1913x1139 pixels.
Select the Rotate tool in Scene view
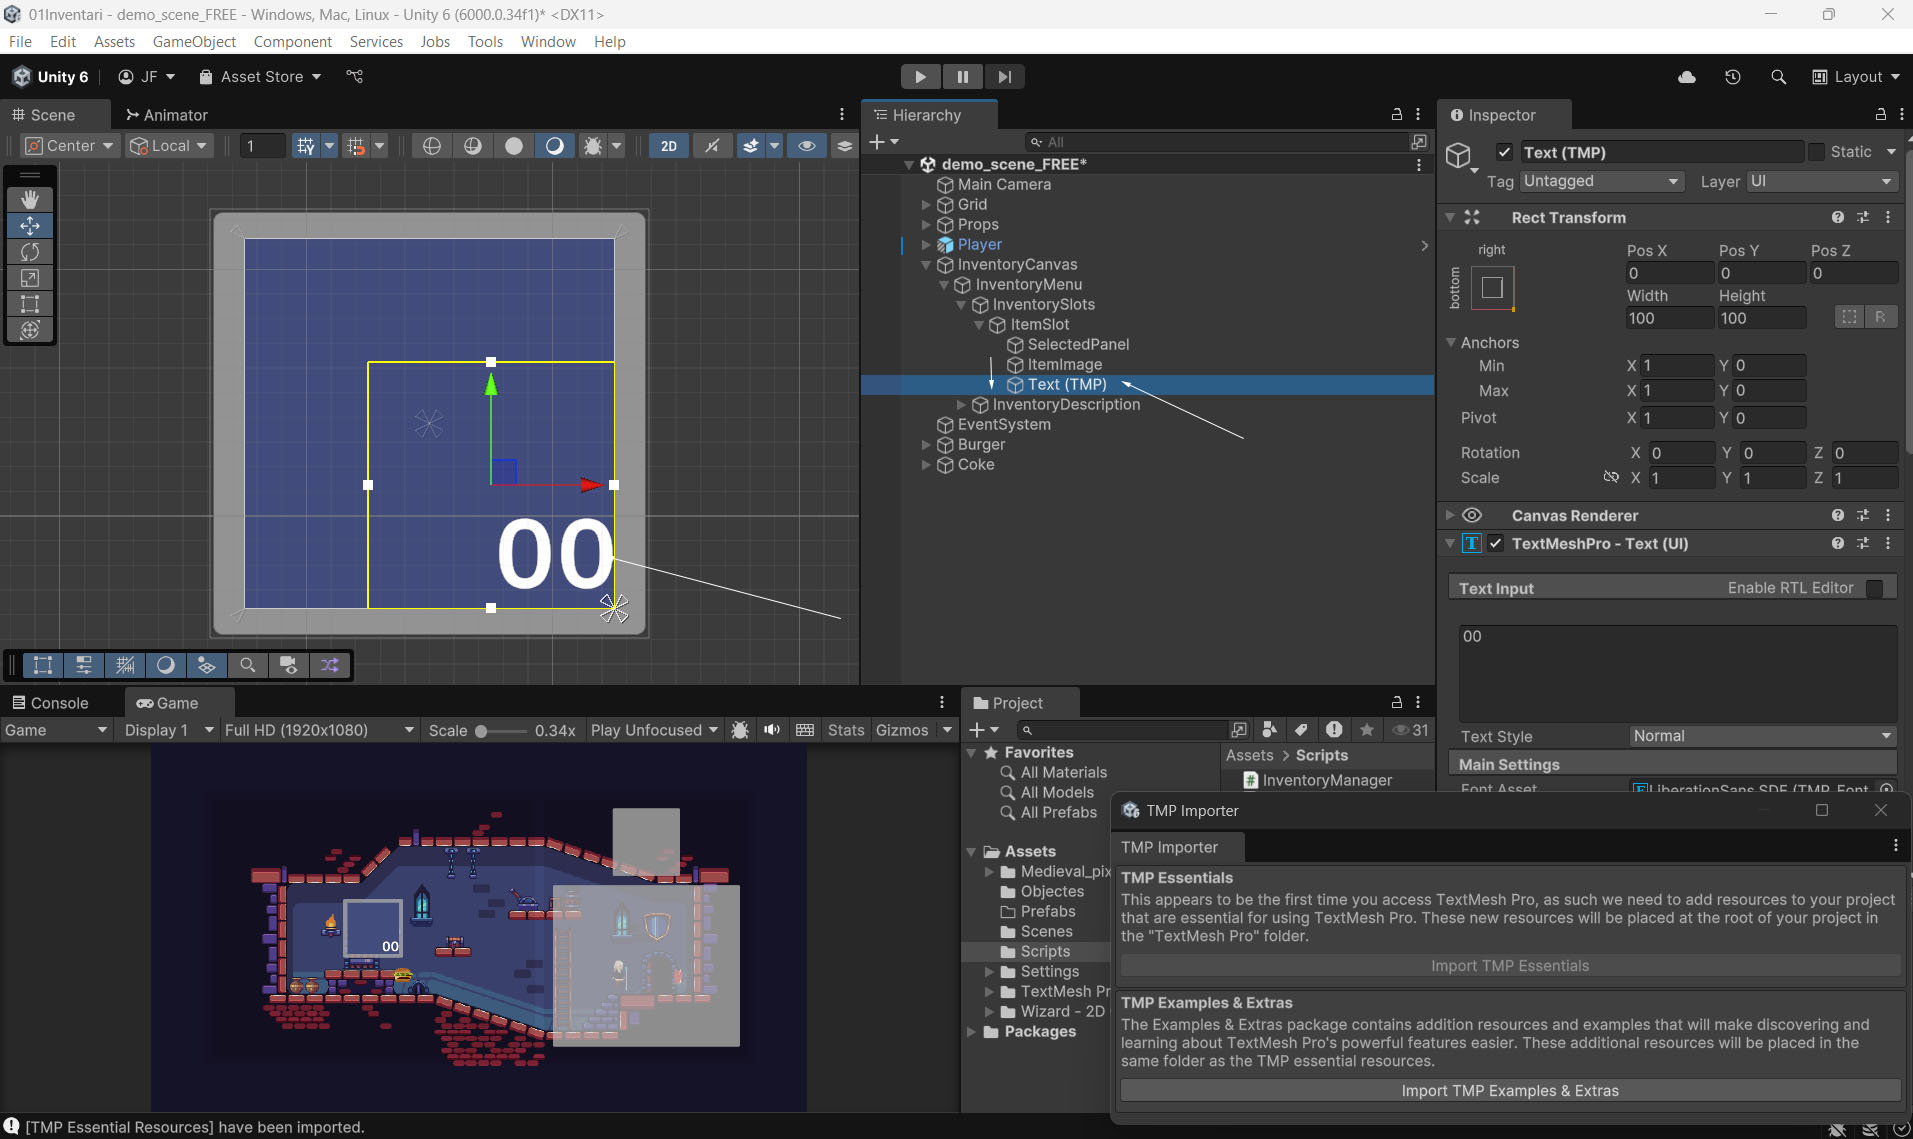click(30, 252)
